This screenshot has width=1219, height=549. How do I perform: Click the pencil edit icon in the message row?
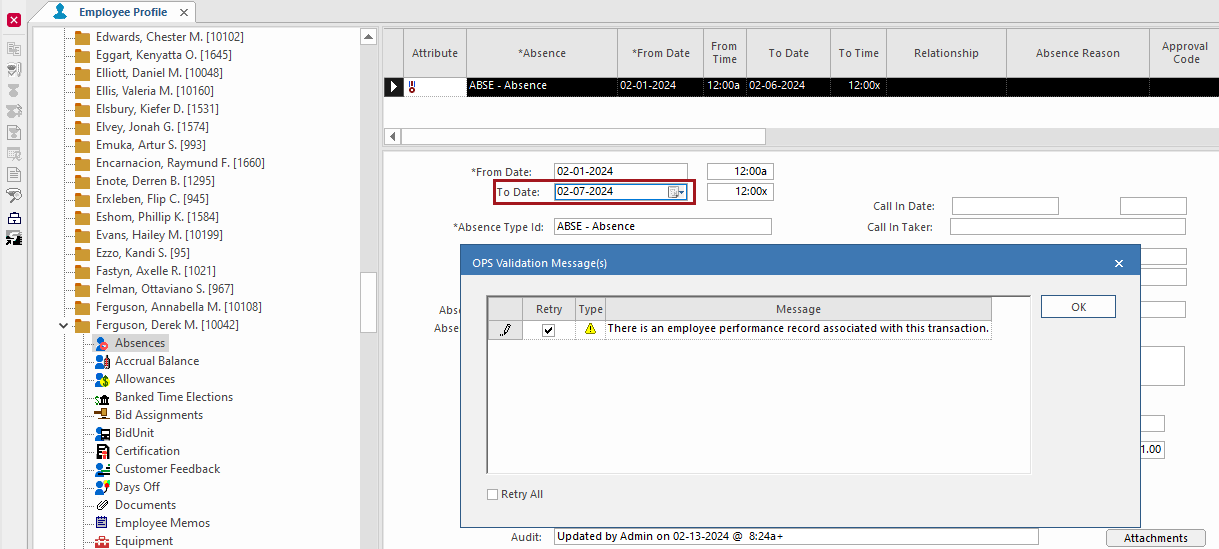[x=505, y=330]
